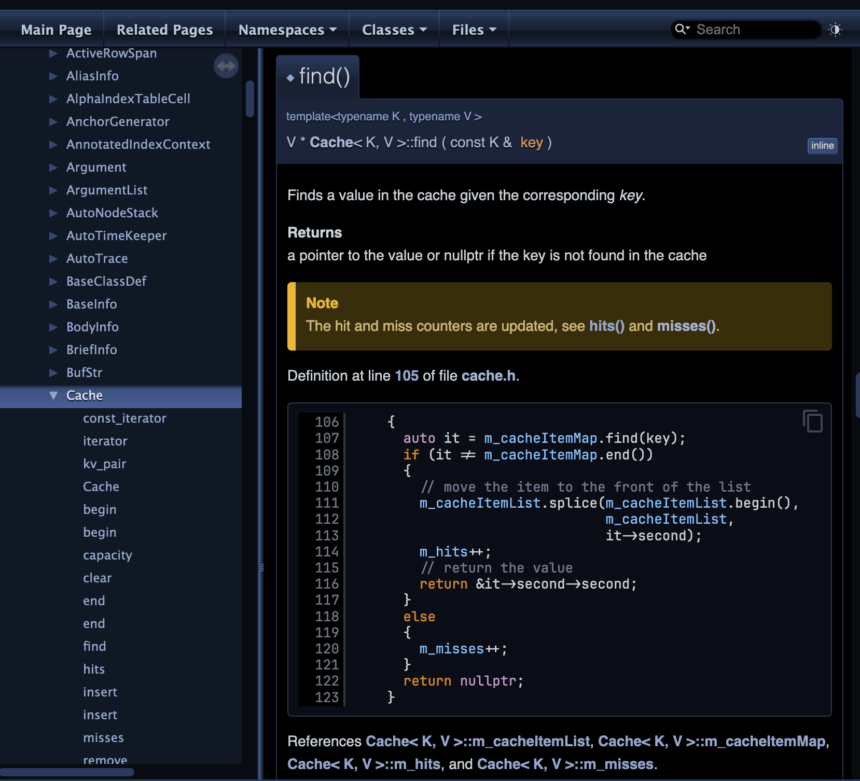
Task: Expand the ActiveRowSpan tree arrow
Action: coord(53,53)
